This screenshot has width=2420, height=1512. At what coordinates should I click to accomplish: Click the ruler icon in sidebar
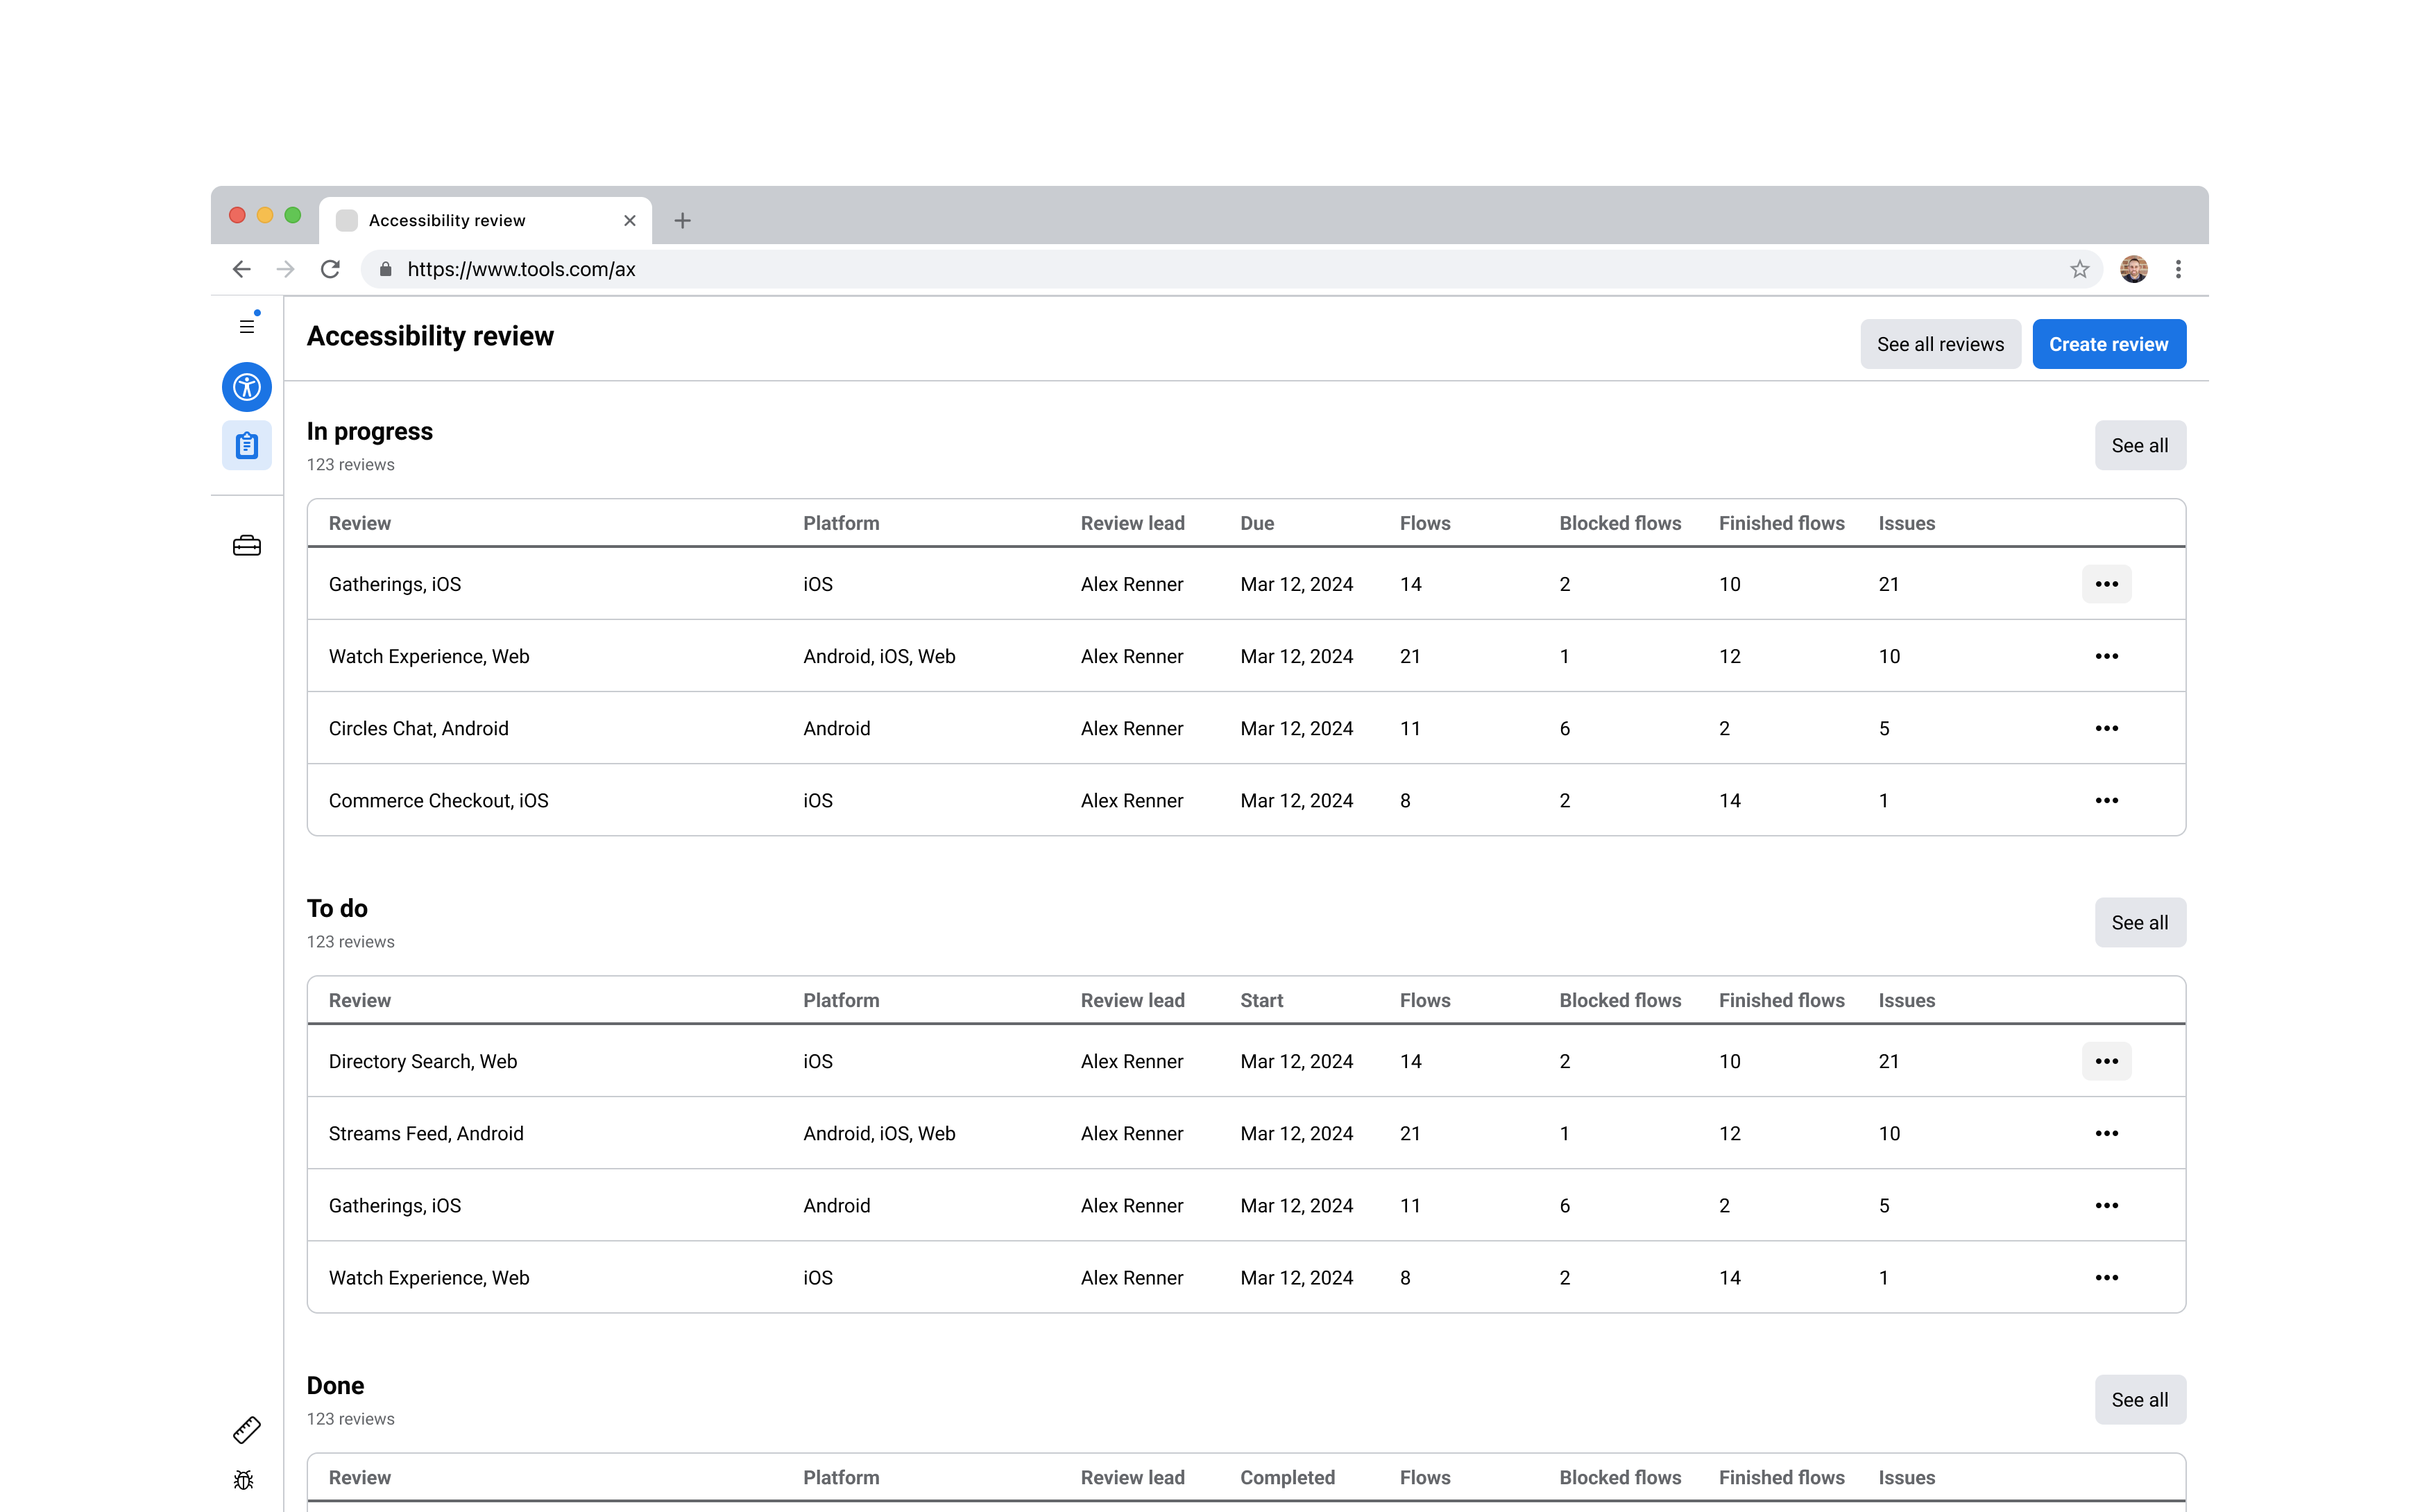pos(247,1430)
